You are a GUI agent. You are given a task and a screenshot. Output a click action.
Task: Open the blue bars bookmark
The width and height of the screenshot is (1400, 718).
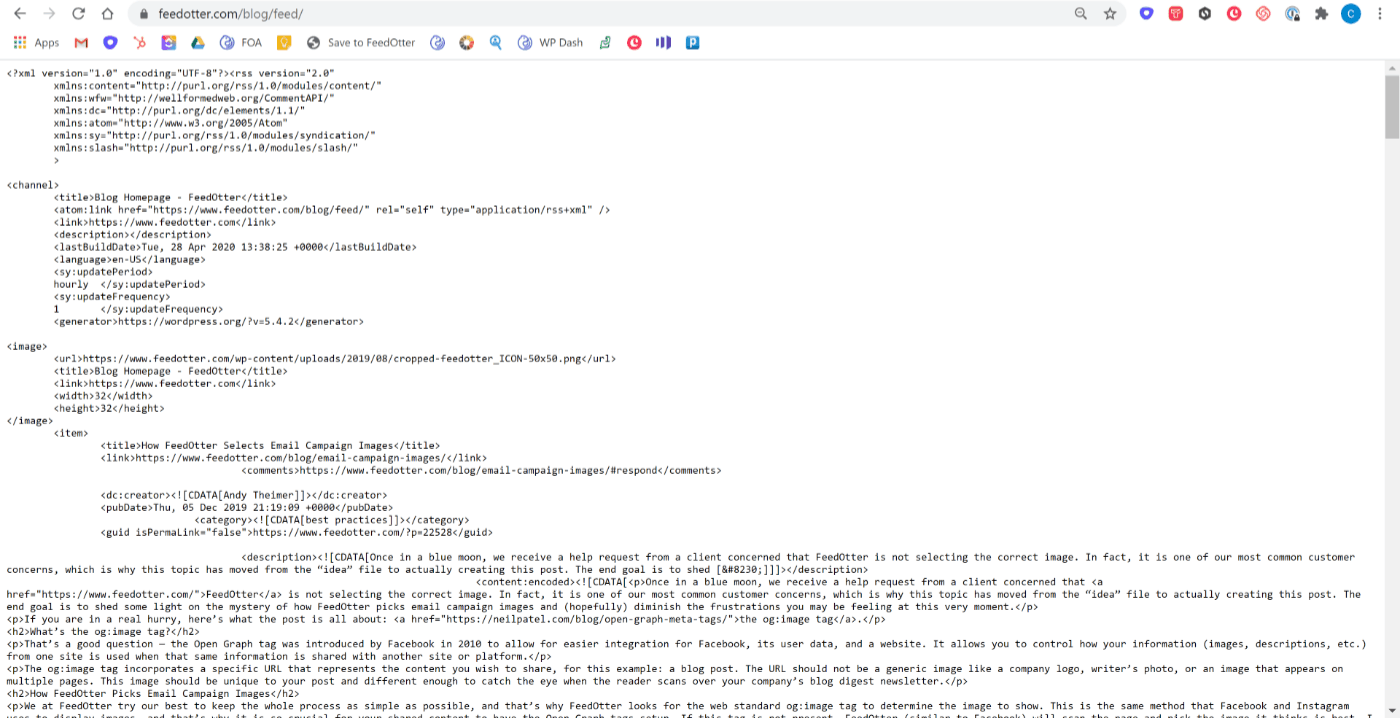[x=663, y=43]
